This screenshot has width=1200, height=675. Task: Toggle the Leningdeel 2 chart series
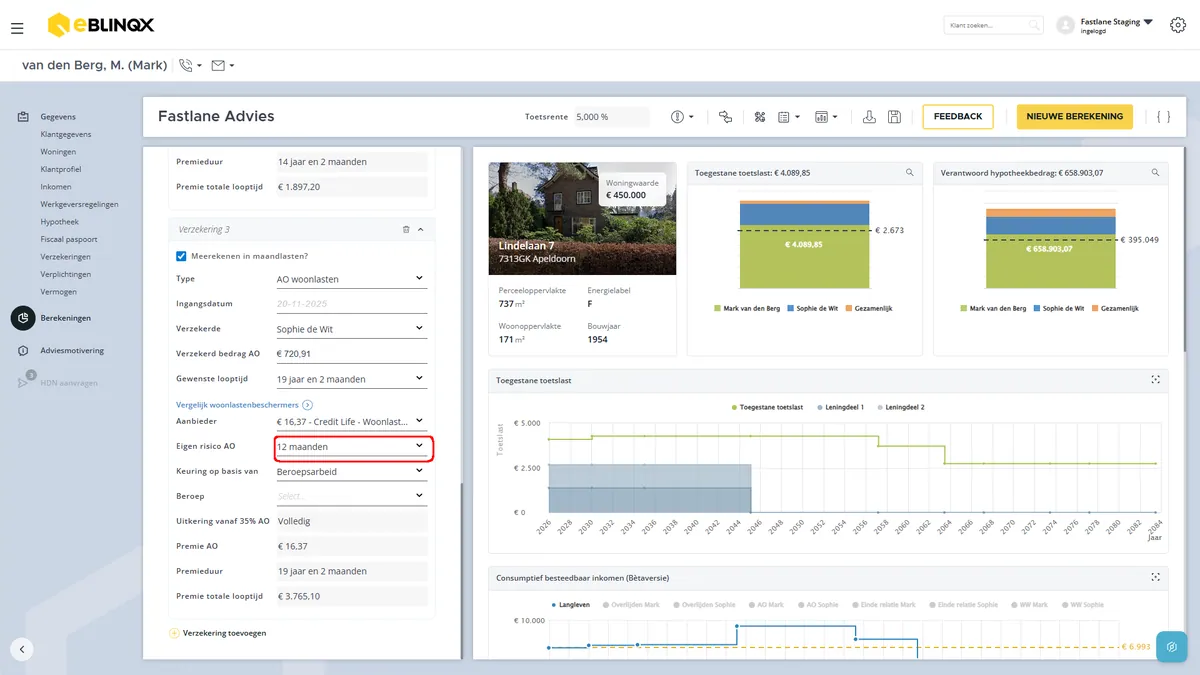(x=901, y=408)
